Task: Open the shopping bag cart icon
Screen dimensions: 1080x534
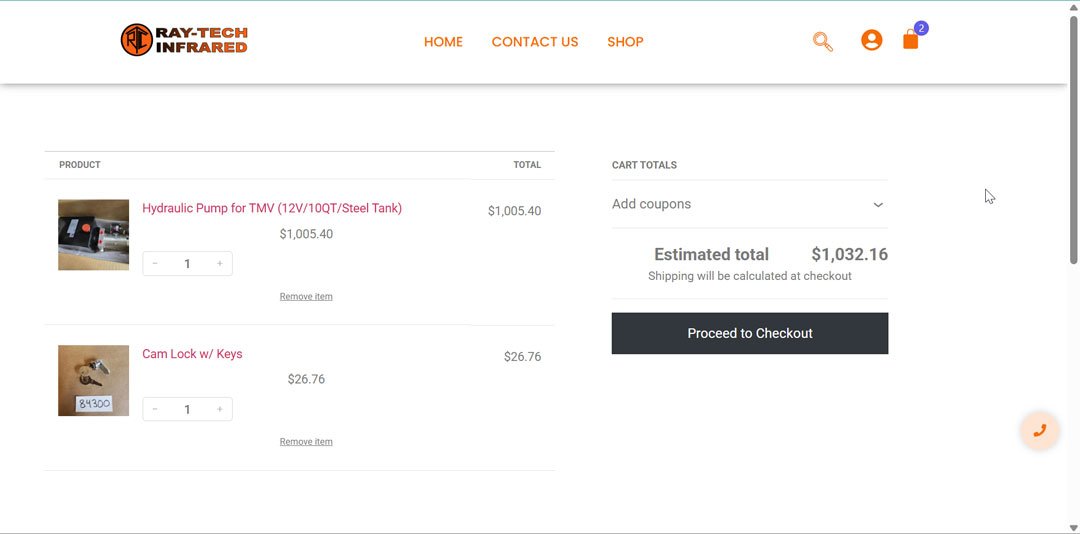Action: point(910,40)
